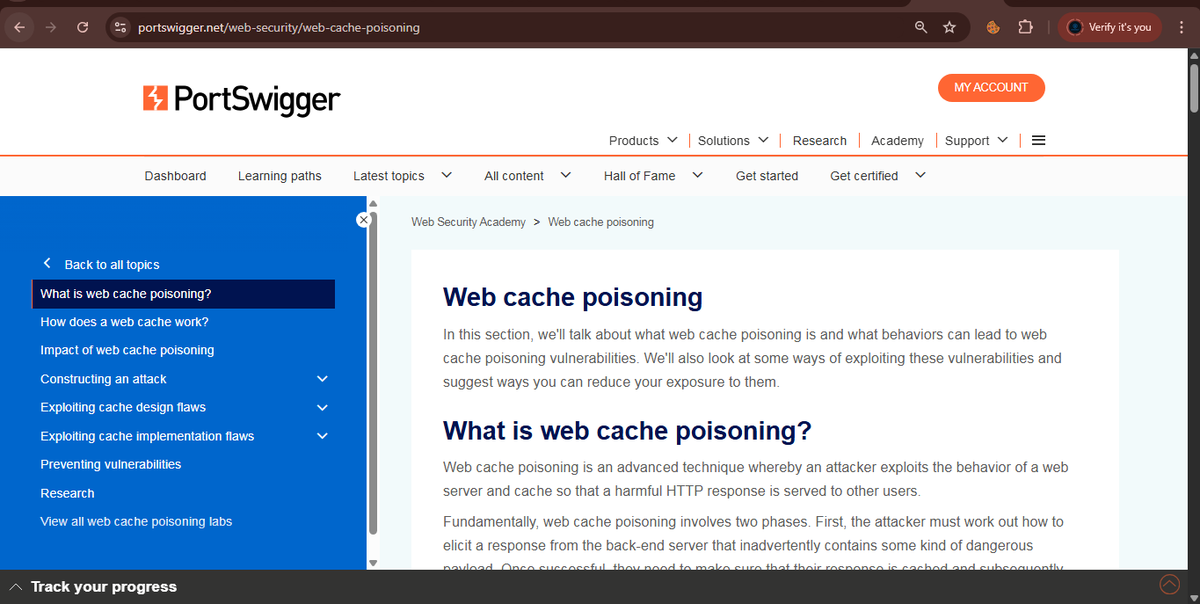Image resolution: width=1200 pixels, height=604 pixels.
Task: Close the sidebar with the X icon
Action: click(364, 220)
